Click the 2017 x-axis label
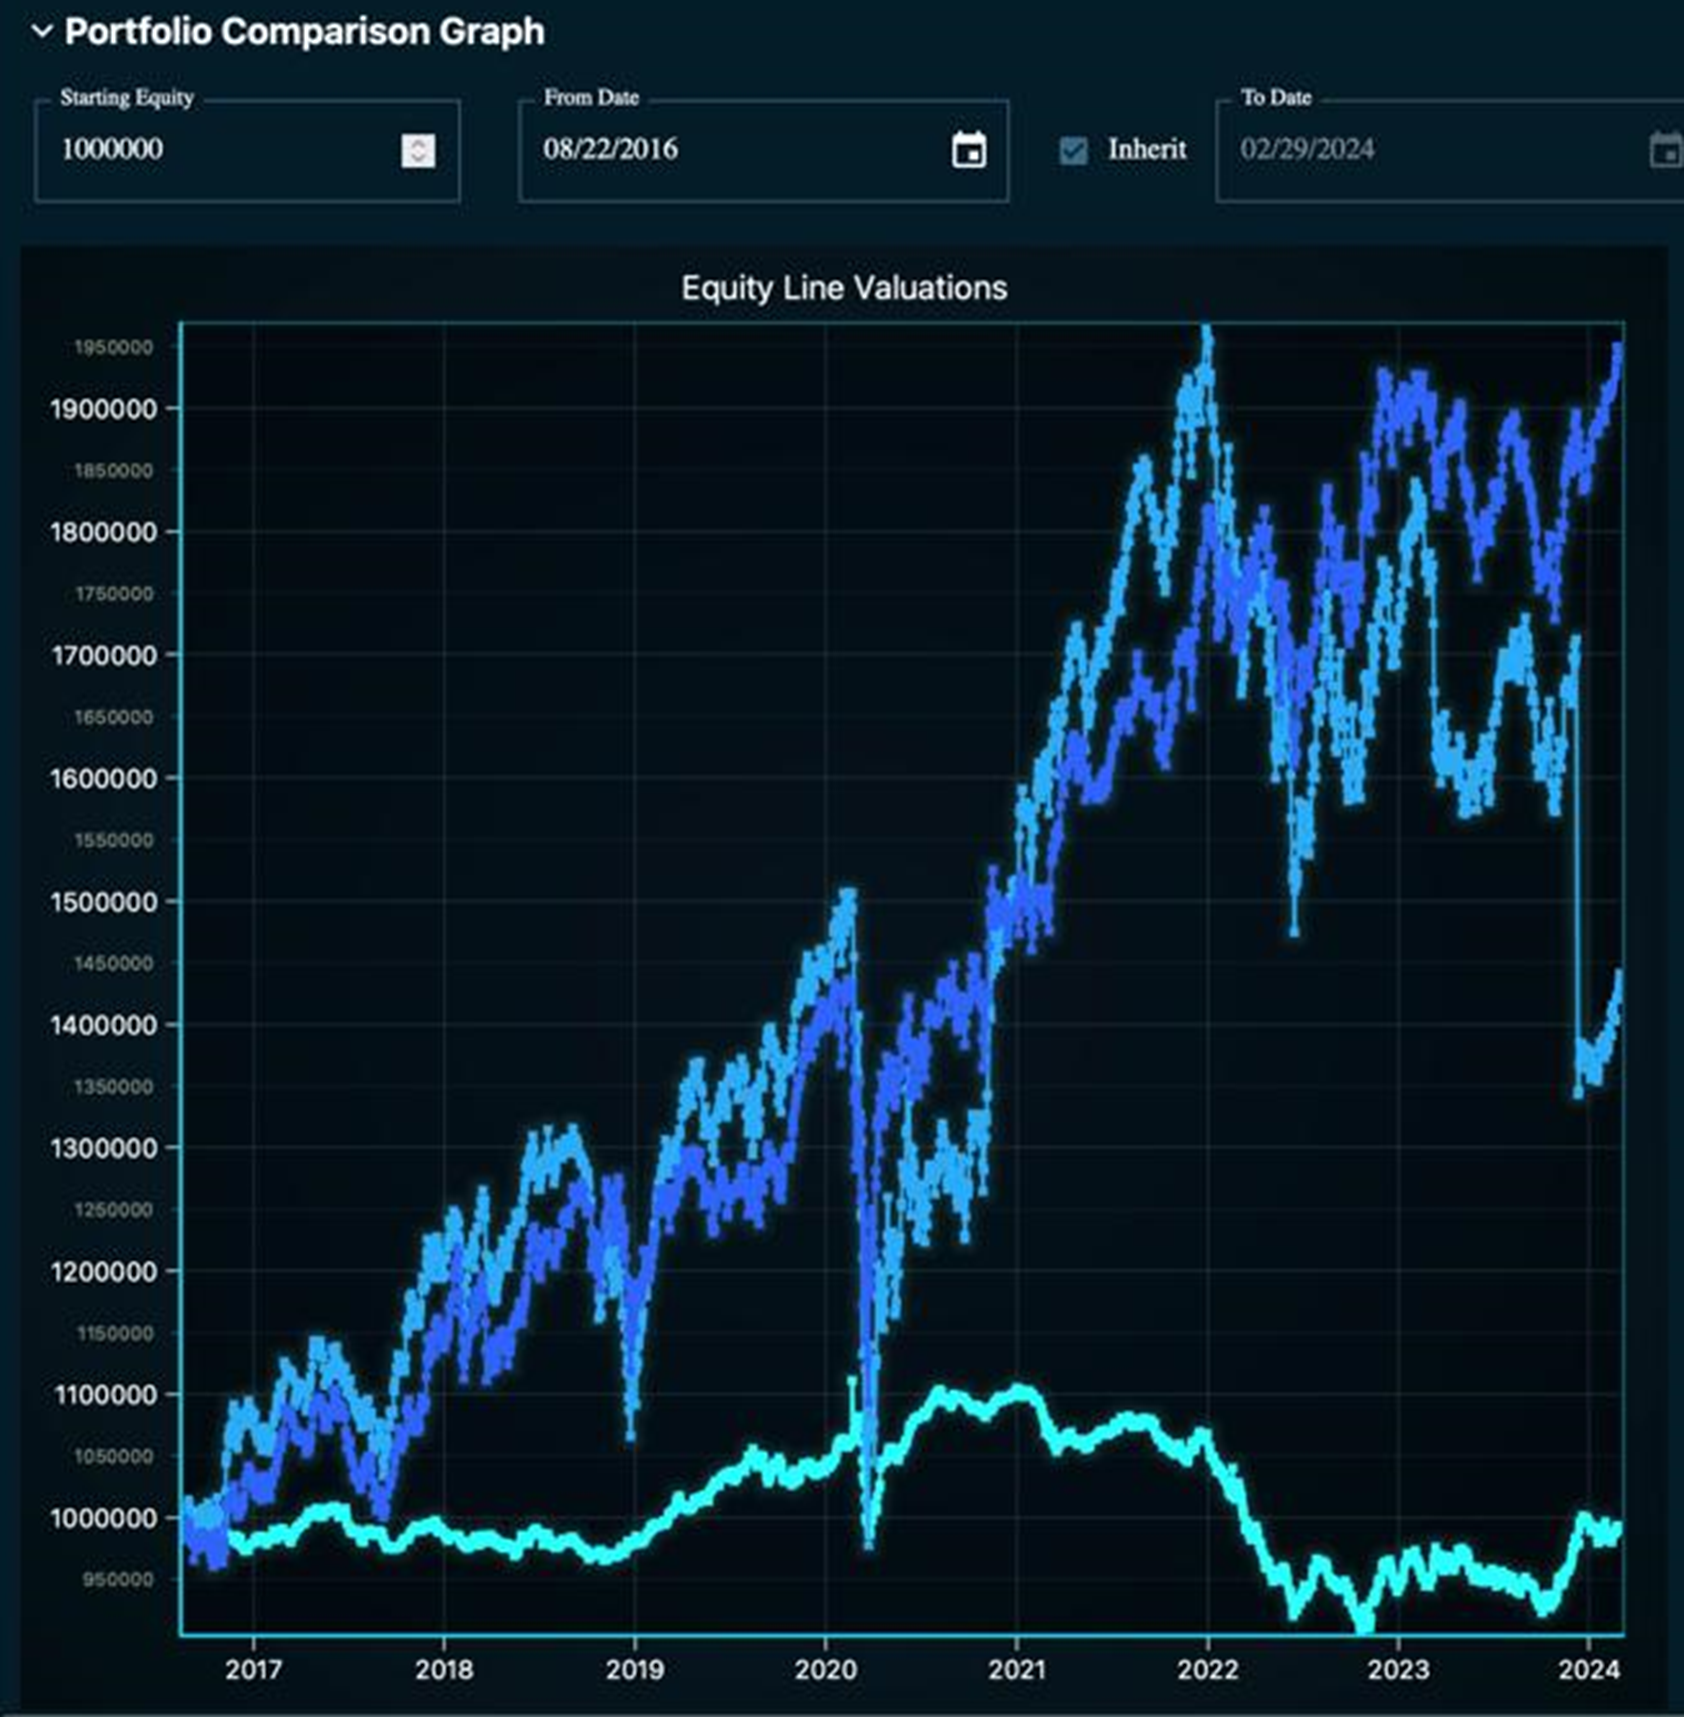The image size is (1684, 1717). [x=253, y=1669]
